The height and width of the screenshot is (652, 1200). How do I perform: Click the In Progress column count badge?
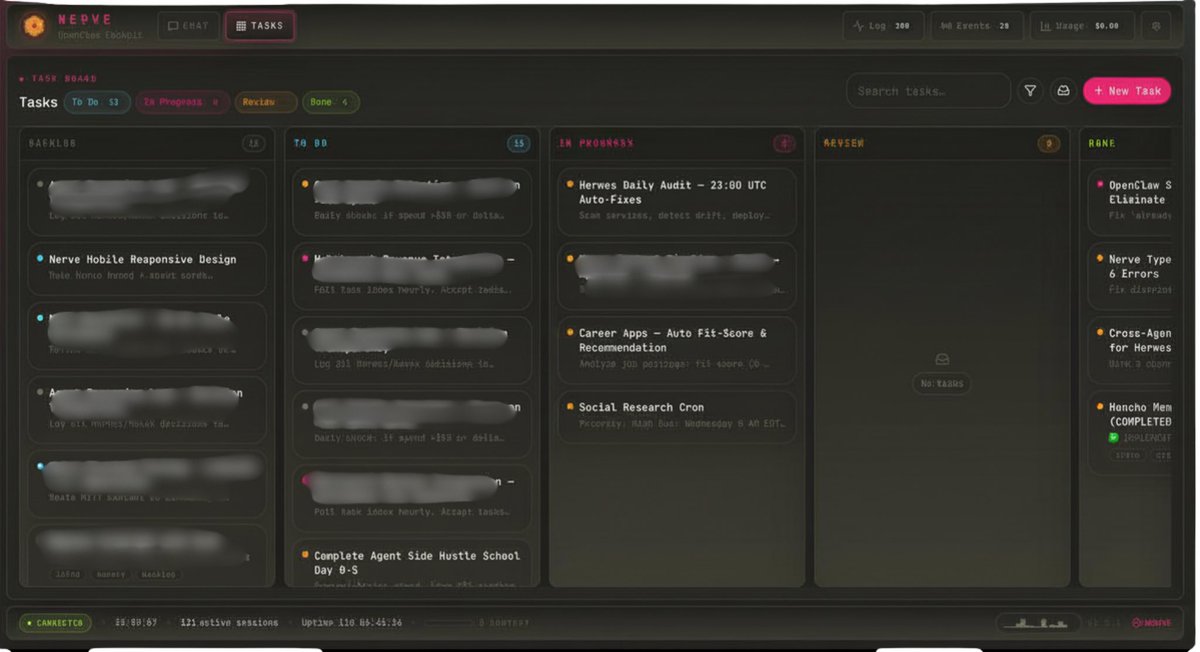[784, 143]
